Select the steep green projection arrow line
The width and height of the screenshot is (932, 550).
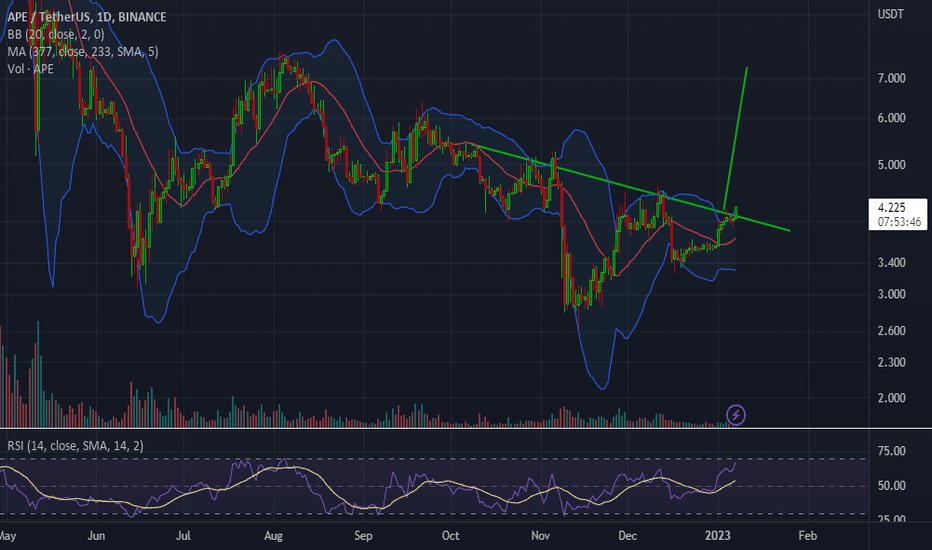pyautogui.click(x=735, y=140)
